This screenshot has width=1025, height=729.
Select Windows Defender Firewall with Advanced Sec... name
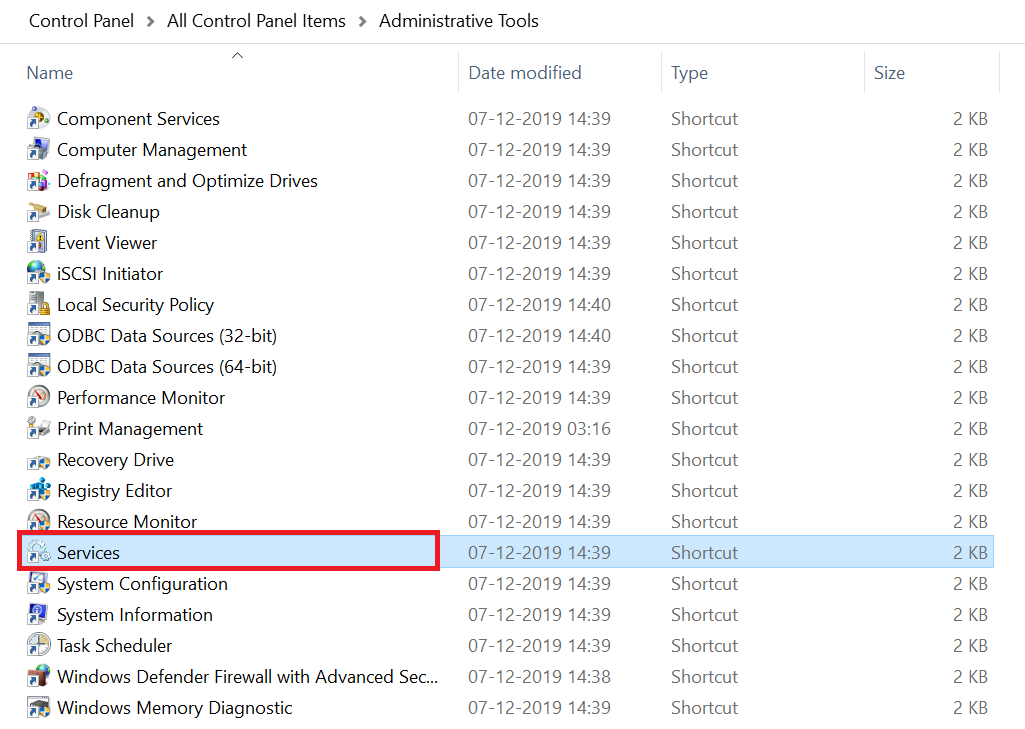(248, 677)
